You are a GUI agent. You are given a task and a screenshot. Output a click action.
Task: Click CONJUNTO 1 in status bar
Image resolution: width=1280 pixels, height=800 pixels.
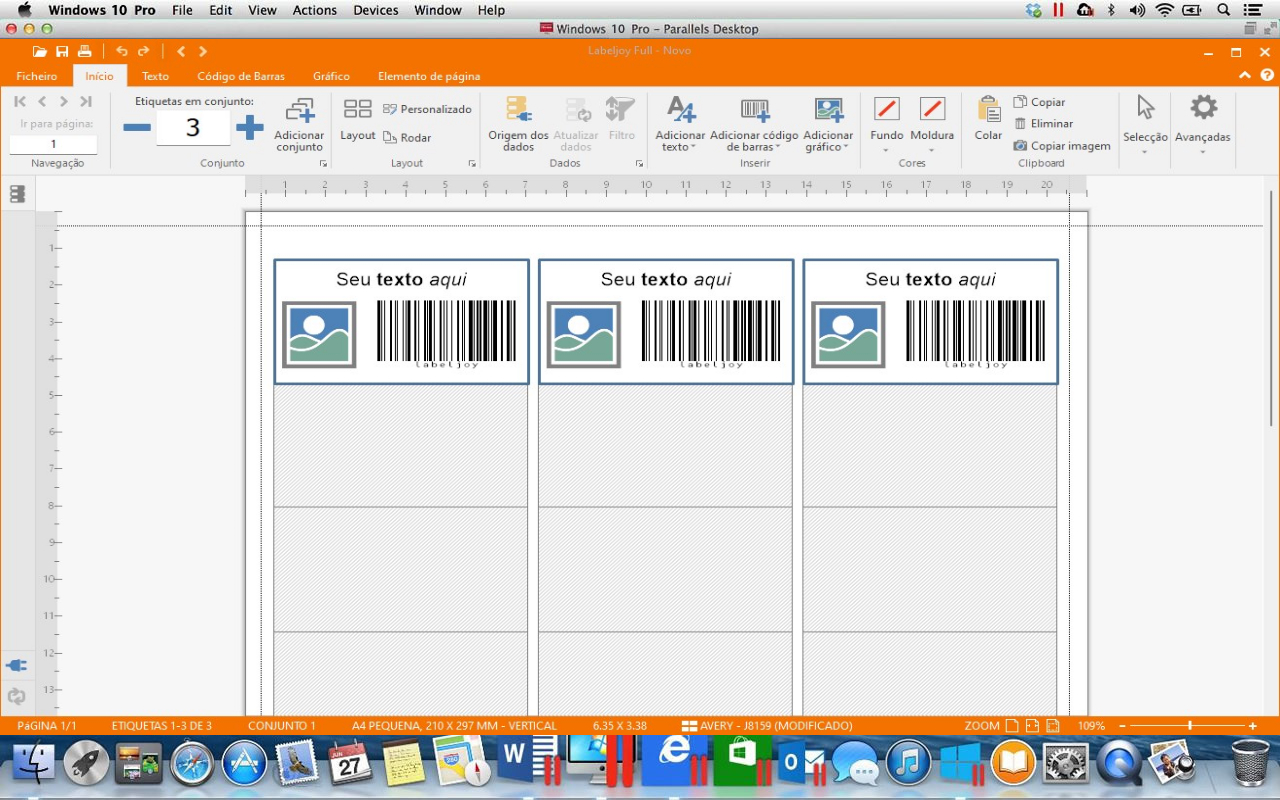282,726
